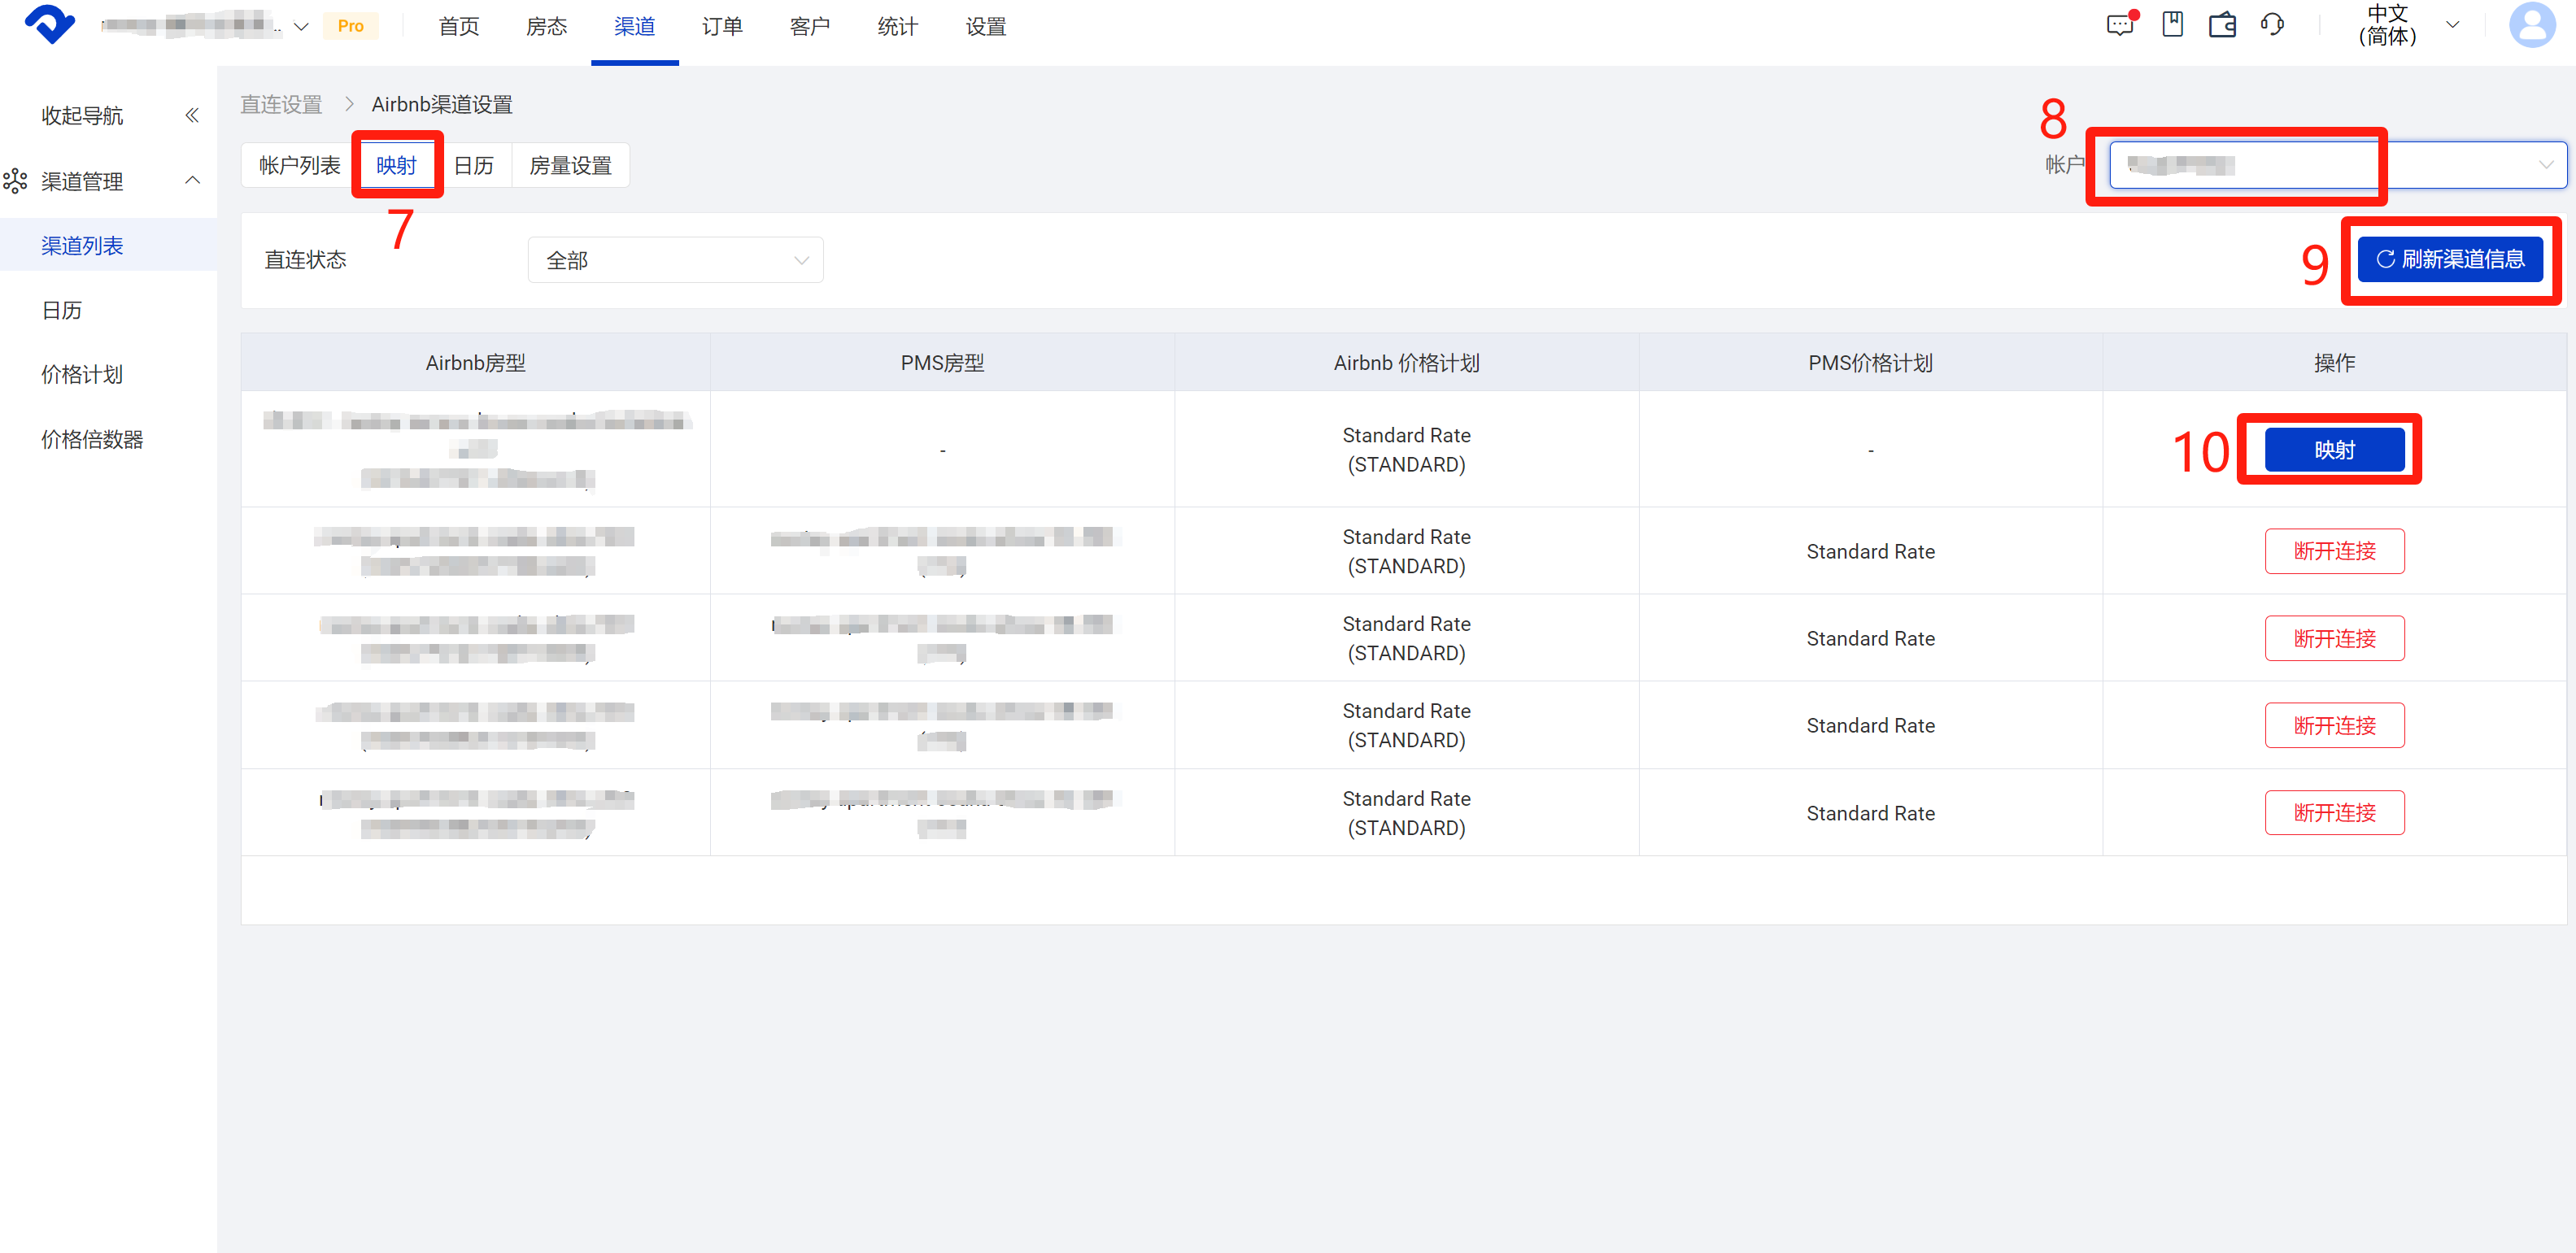Open 渠道 in top menu

pyautogui.click(x=634, y=27)
